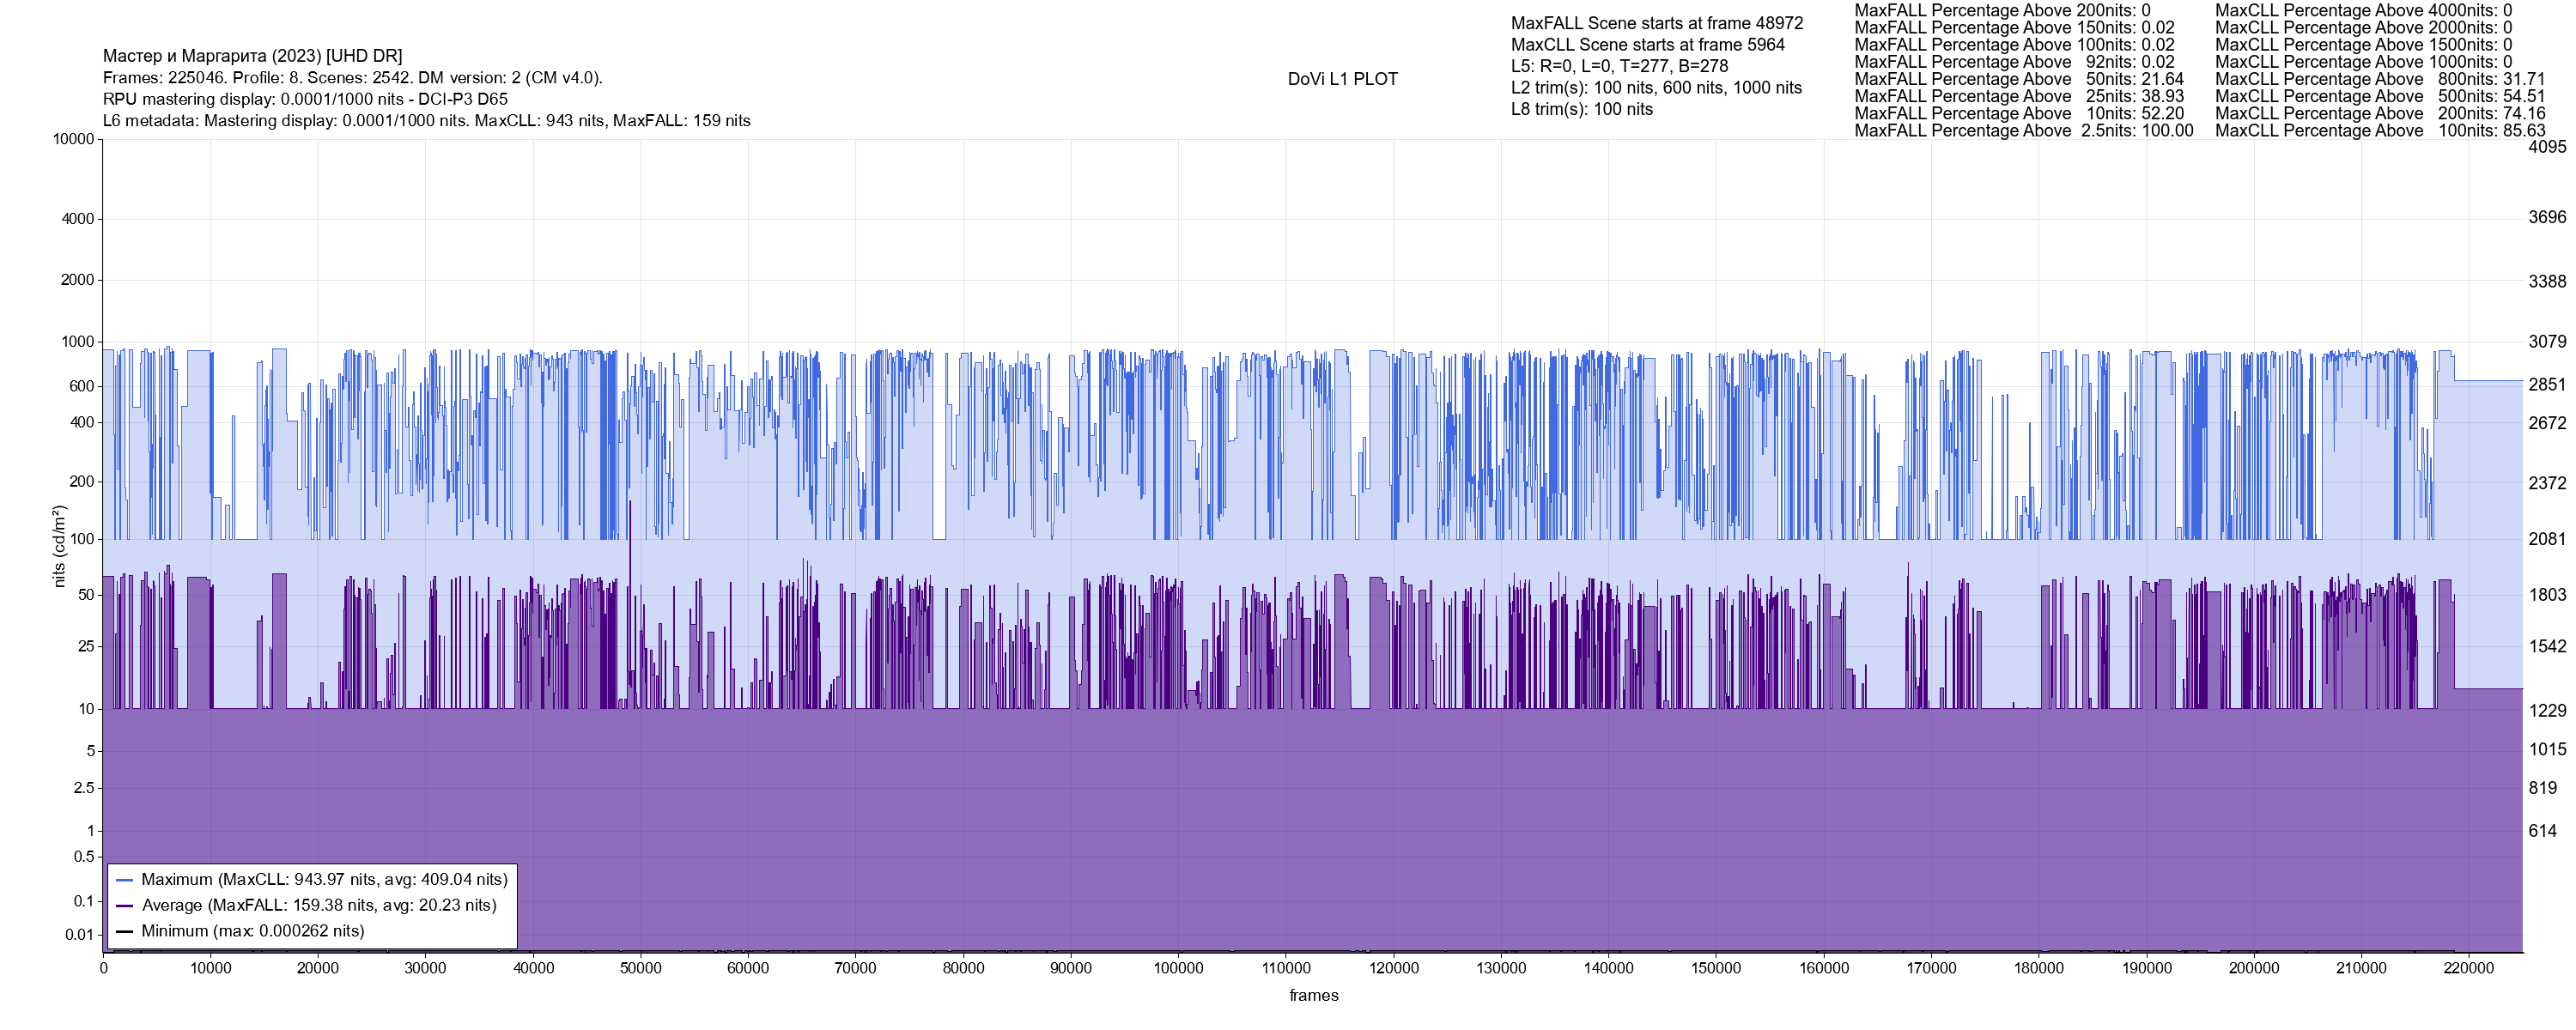Click the purple Average legend line swatch
Image resolution: width=2576 pixels, height=1030 pixels.
(125, 906)
